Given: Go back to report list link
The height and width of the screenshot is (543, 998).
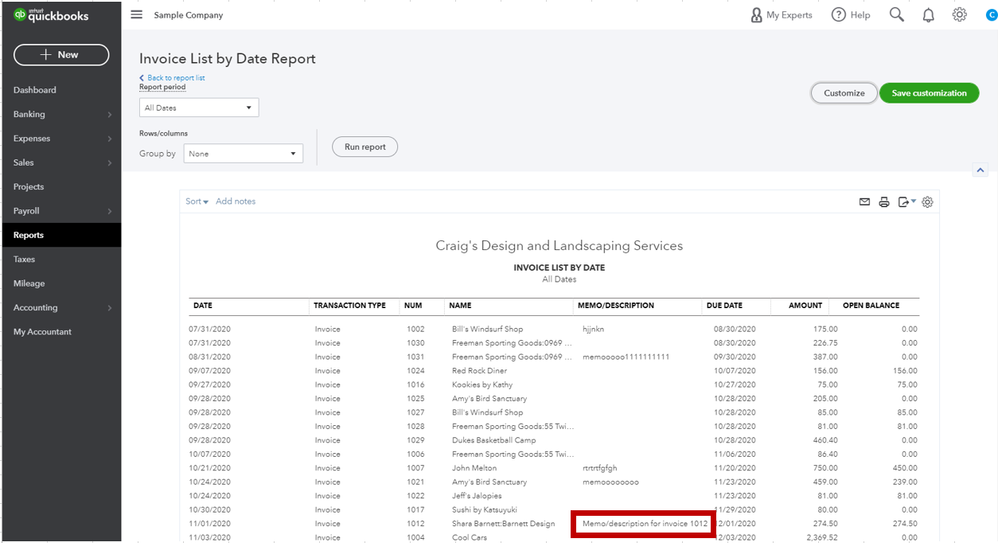Looking at the screenshot, I should [x=172, y=78].
